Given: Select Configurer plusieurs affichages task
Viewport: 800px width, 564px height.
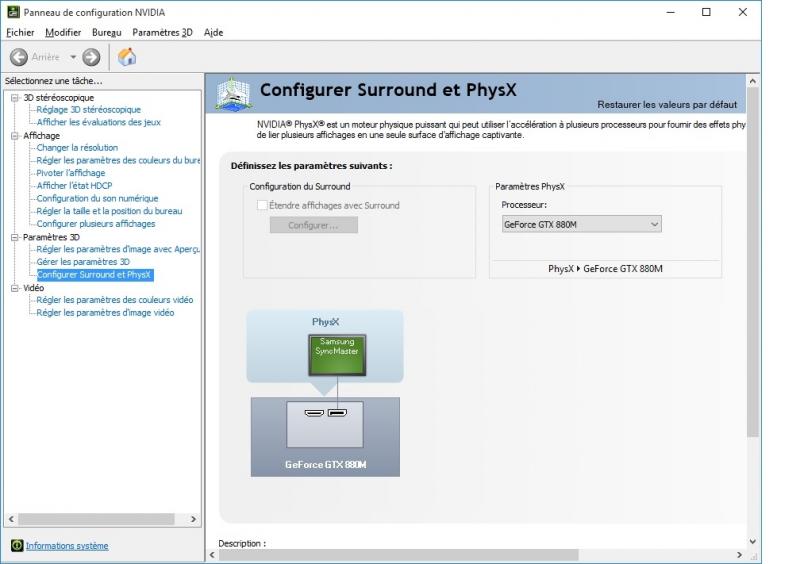Looking at the screenshot, I should pos(96,224).
